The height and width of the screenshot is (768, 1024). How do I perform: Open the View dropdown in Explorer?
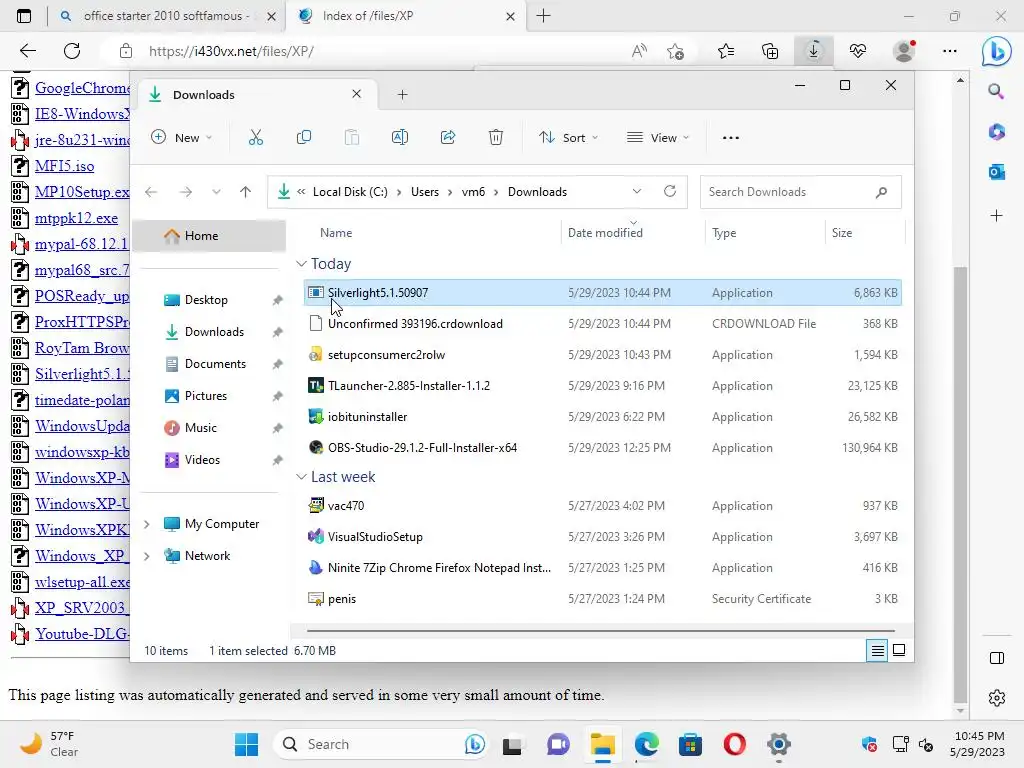pyautogui.click(x=658, y=138)
